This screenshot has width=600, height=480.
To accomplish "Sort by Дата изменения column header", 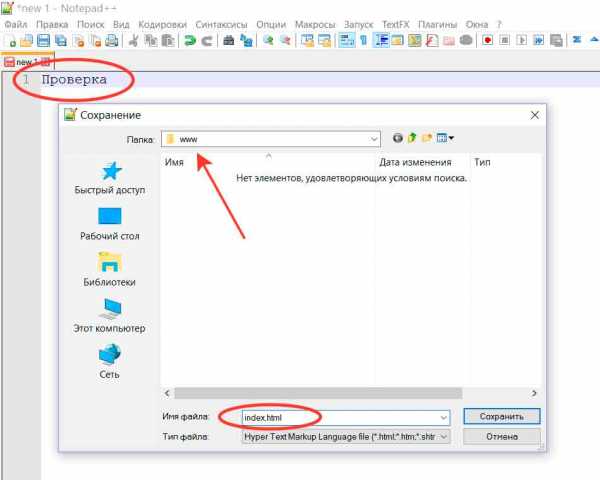I will tap(415, 162).
